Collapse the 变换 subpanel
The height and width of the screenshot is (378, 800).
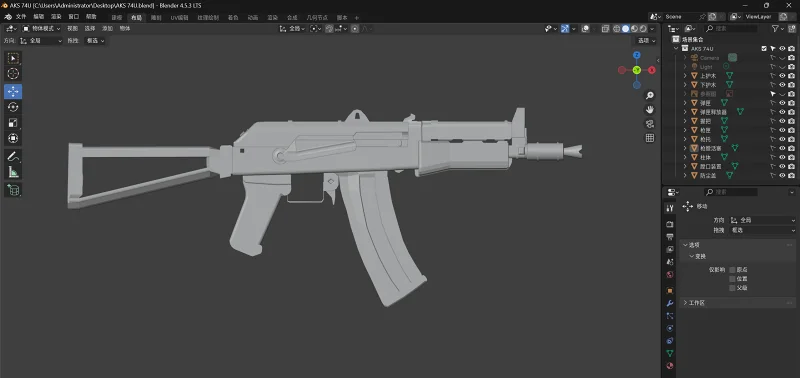[691, 256]
